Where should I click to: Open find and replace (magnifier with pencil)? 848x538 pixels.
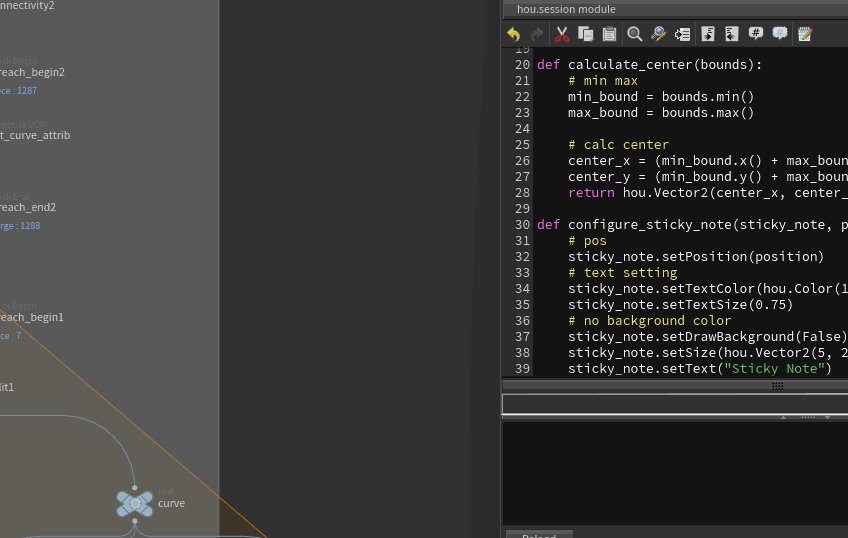point(659,34)
